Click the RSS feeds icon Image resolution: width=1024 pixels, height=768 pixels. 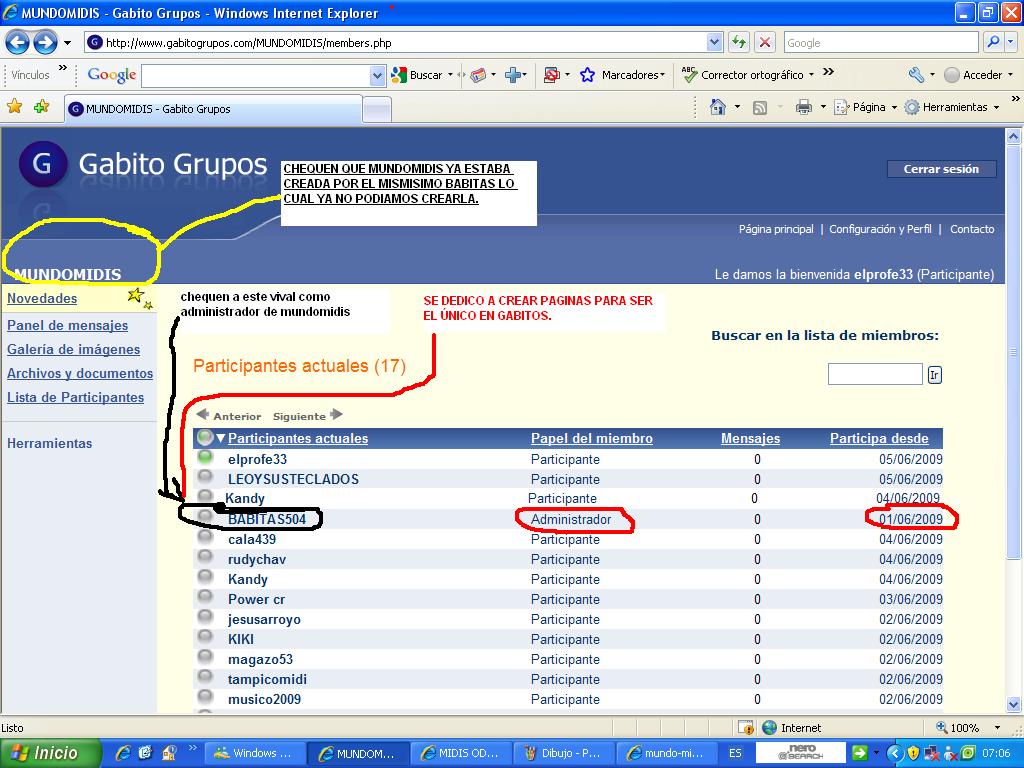coord(760,108)
